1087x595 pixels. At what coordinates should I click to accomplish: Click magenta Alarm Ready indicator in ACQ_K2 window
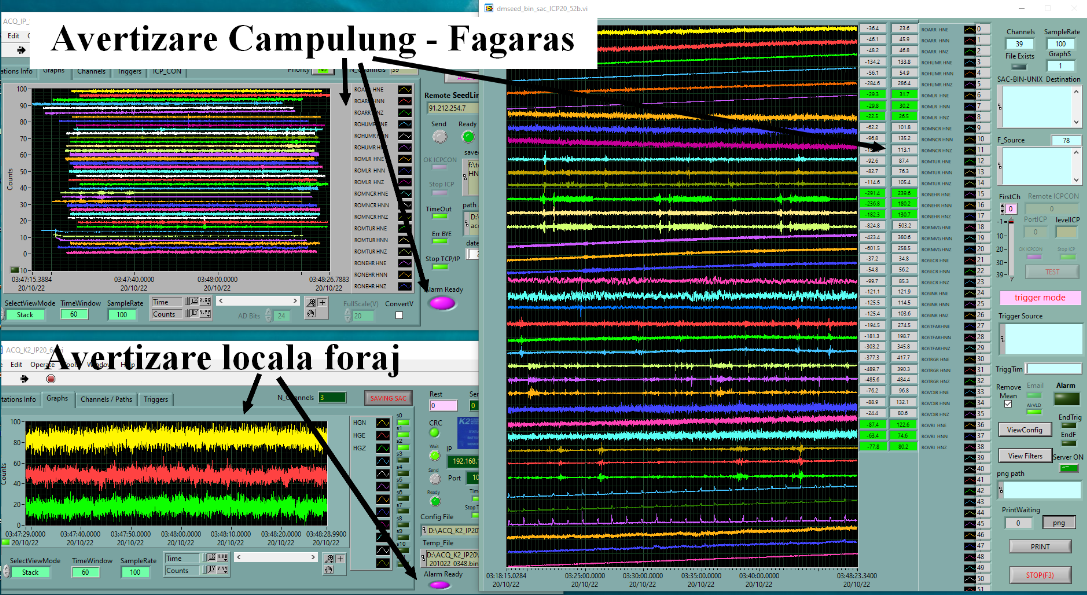439,585
